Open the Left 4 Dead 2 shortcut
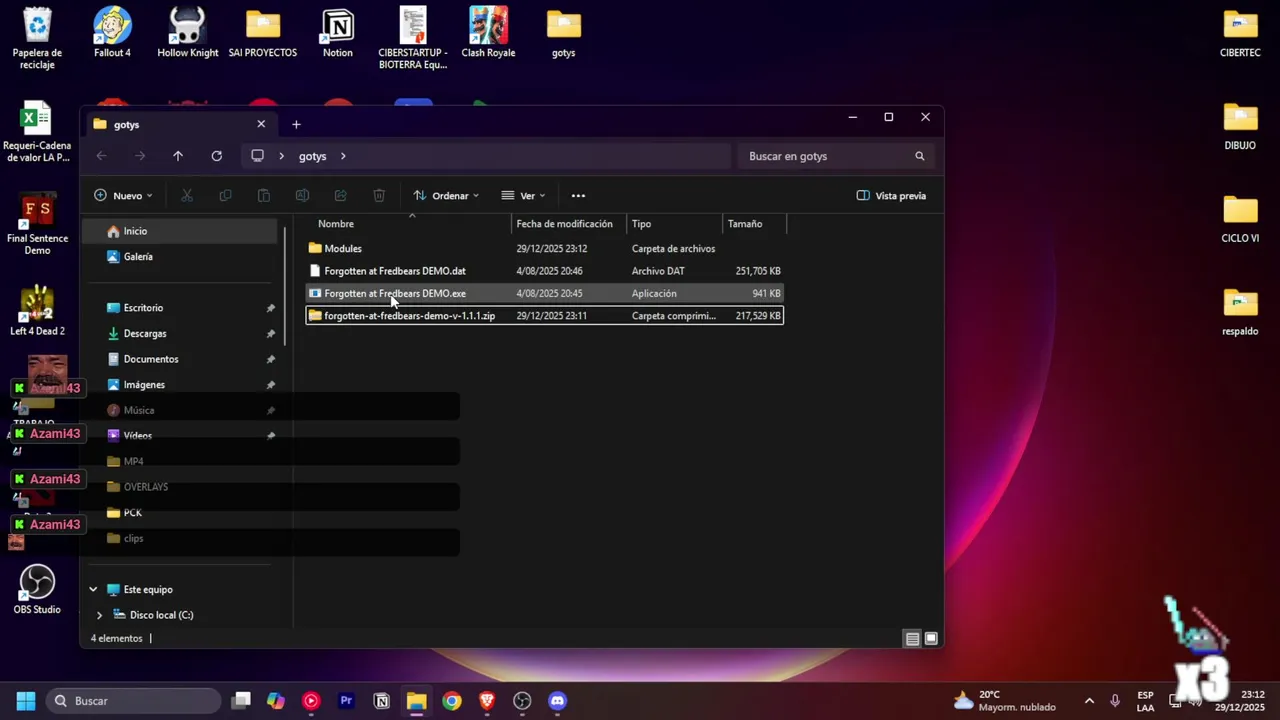The image size is (1280, 720). 37,311
